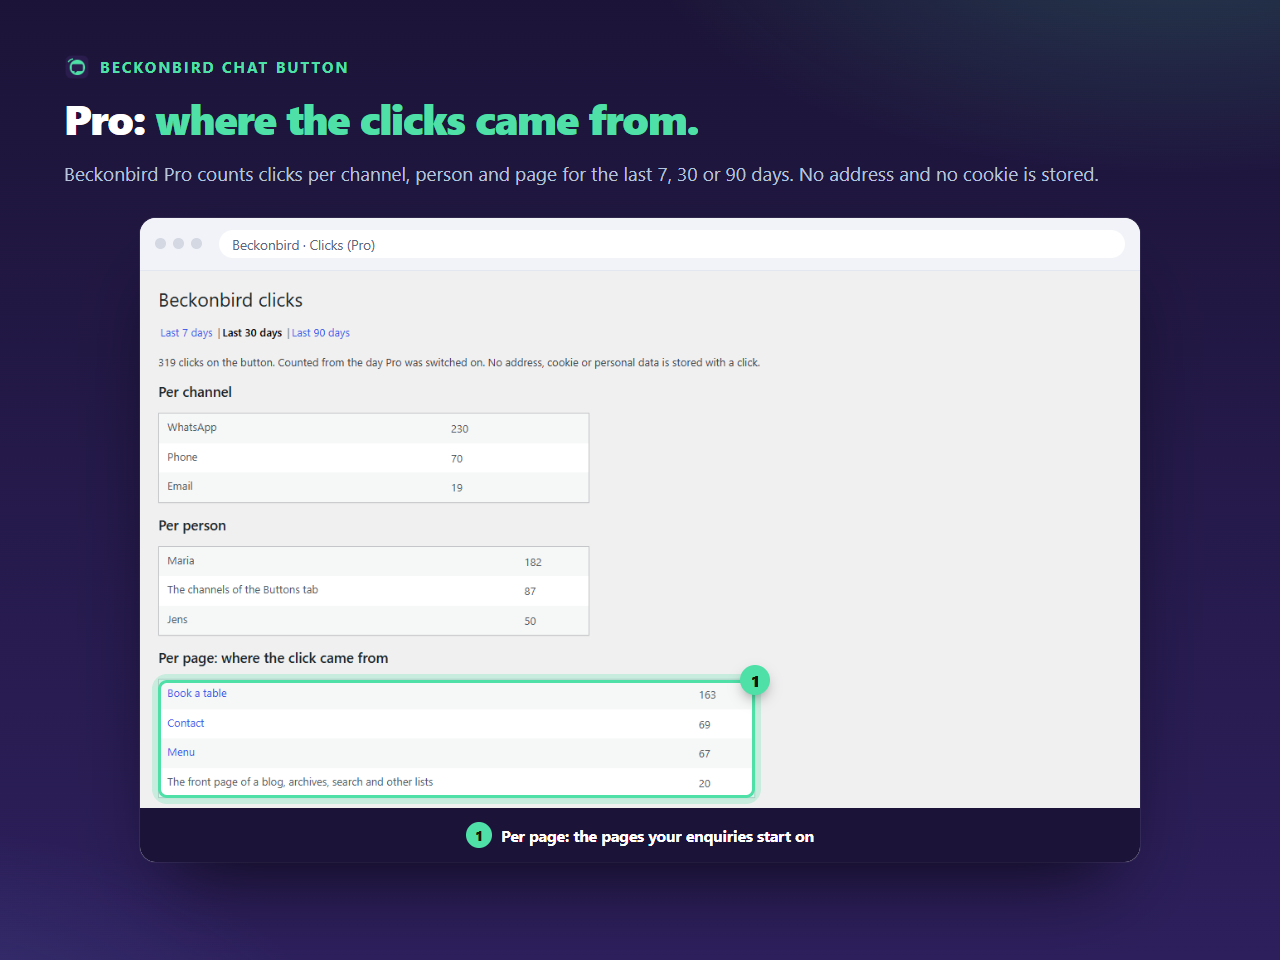Follow the Contact page link
The width and height of the screenshot is (1280, 960).
pyautogui.click(x=186, y=723)
